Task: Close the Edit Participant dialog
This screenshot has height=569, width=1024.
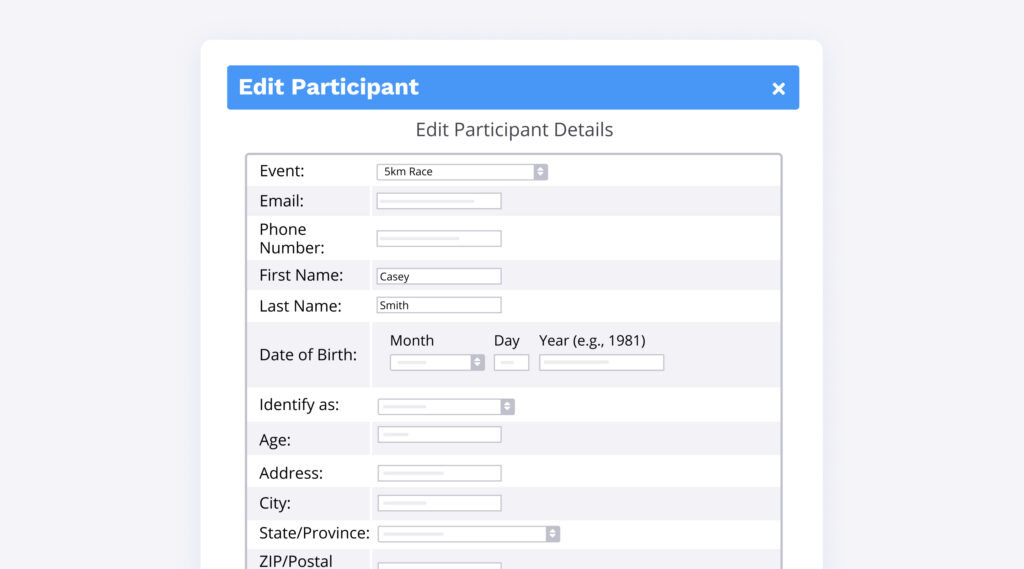Action: (x=778, y=89)
